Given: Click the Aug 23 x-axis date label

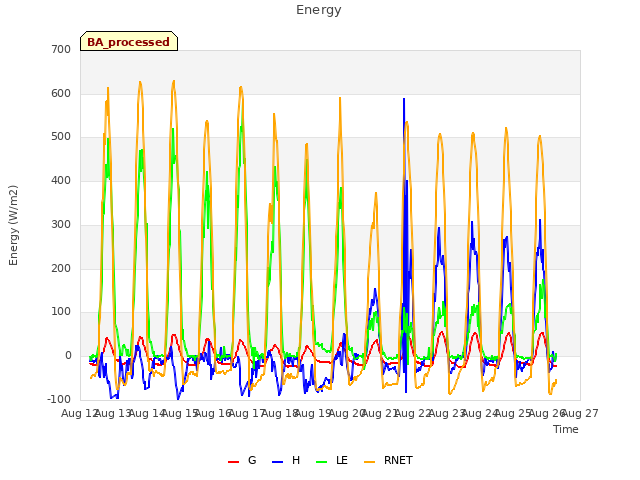Looking at the screenshot, I should point(447,414).
